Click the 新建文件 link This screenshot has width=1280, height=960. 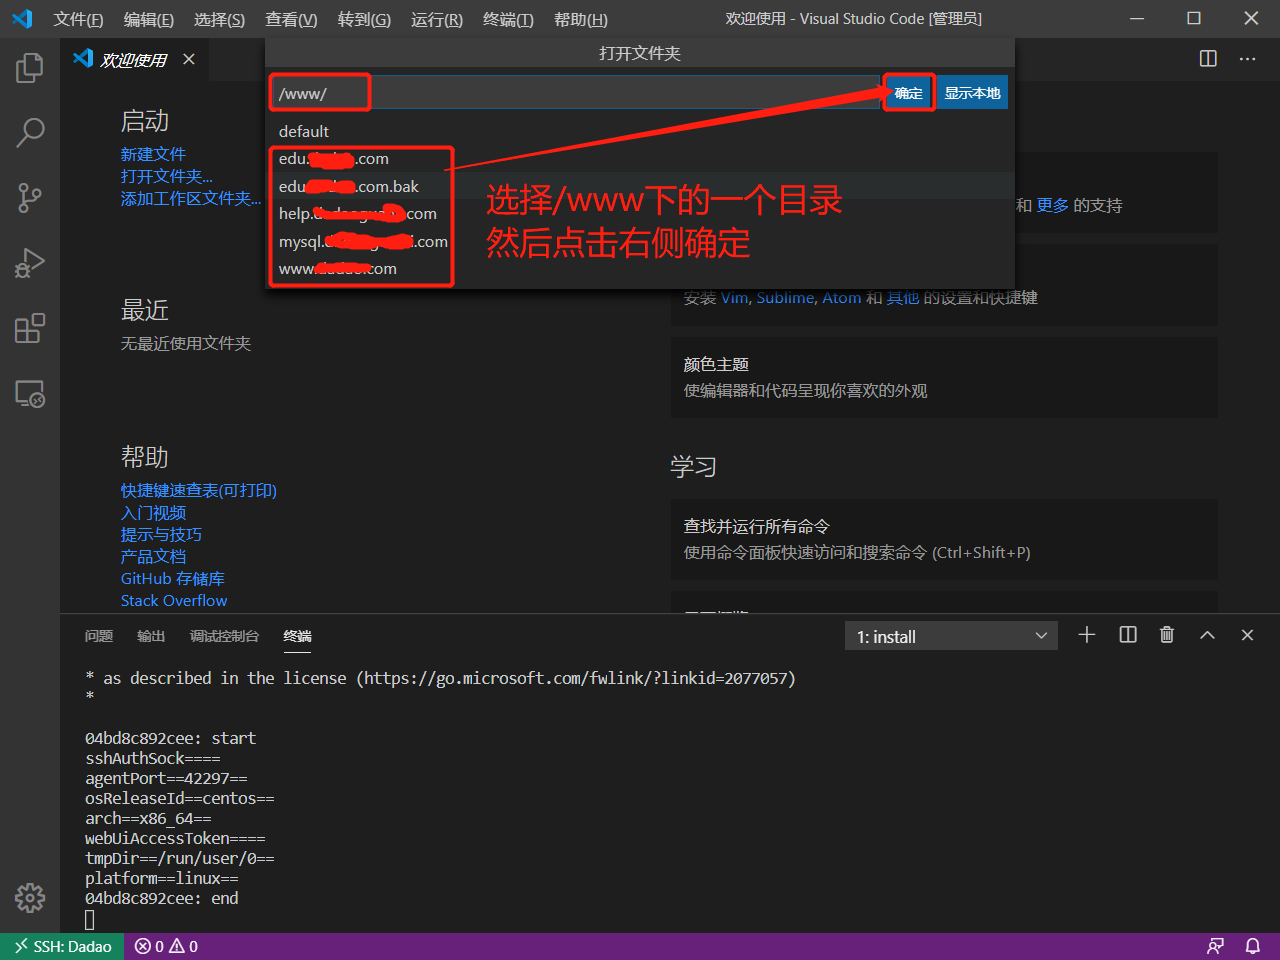pos(153,154)
